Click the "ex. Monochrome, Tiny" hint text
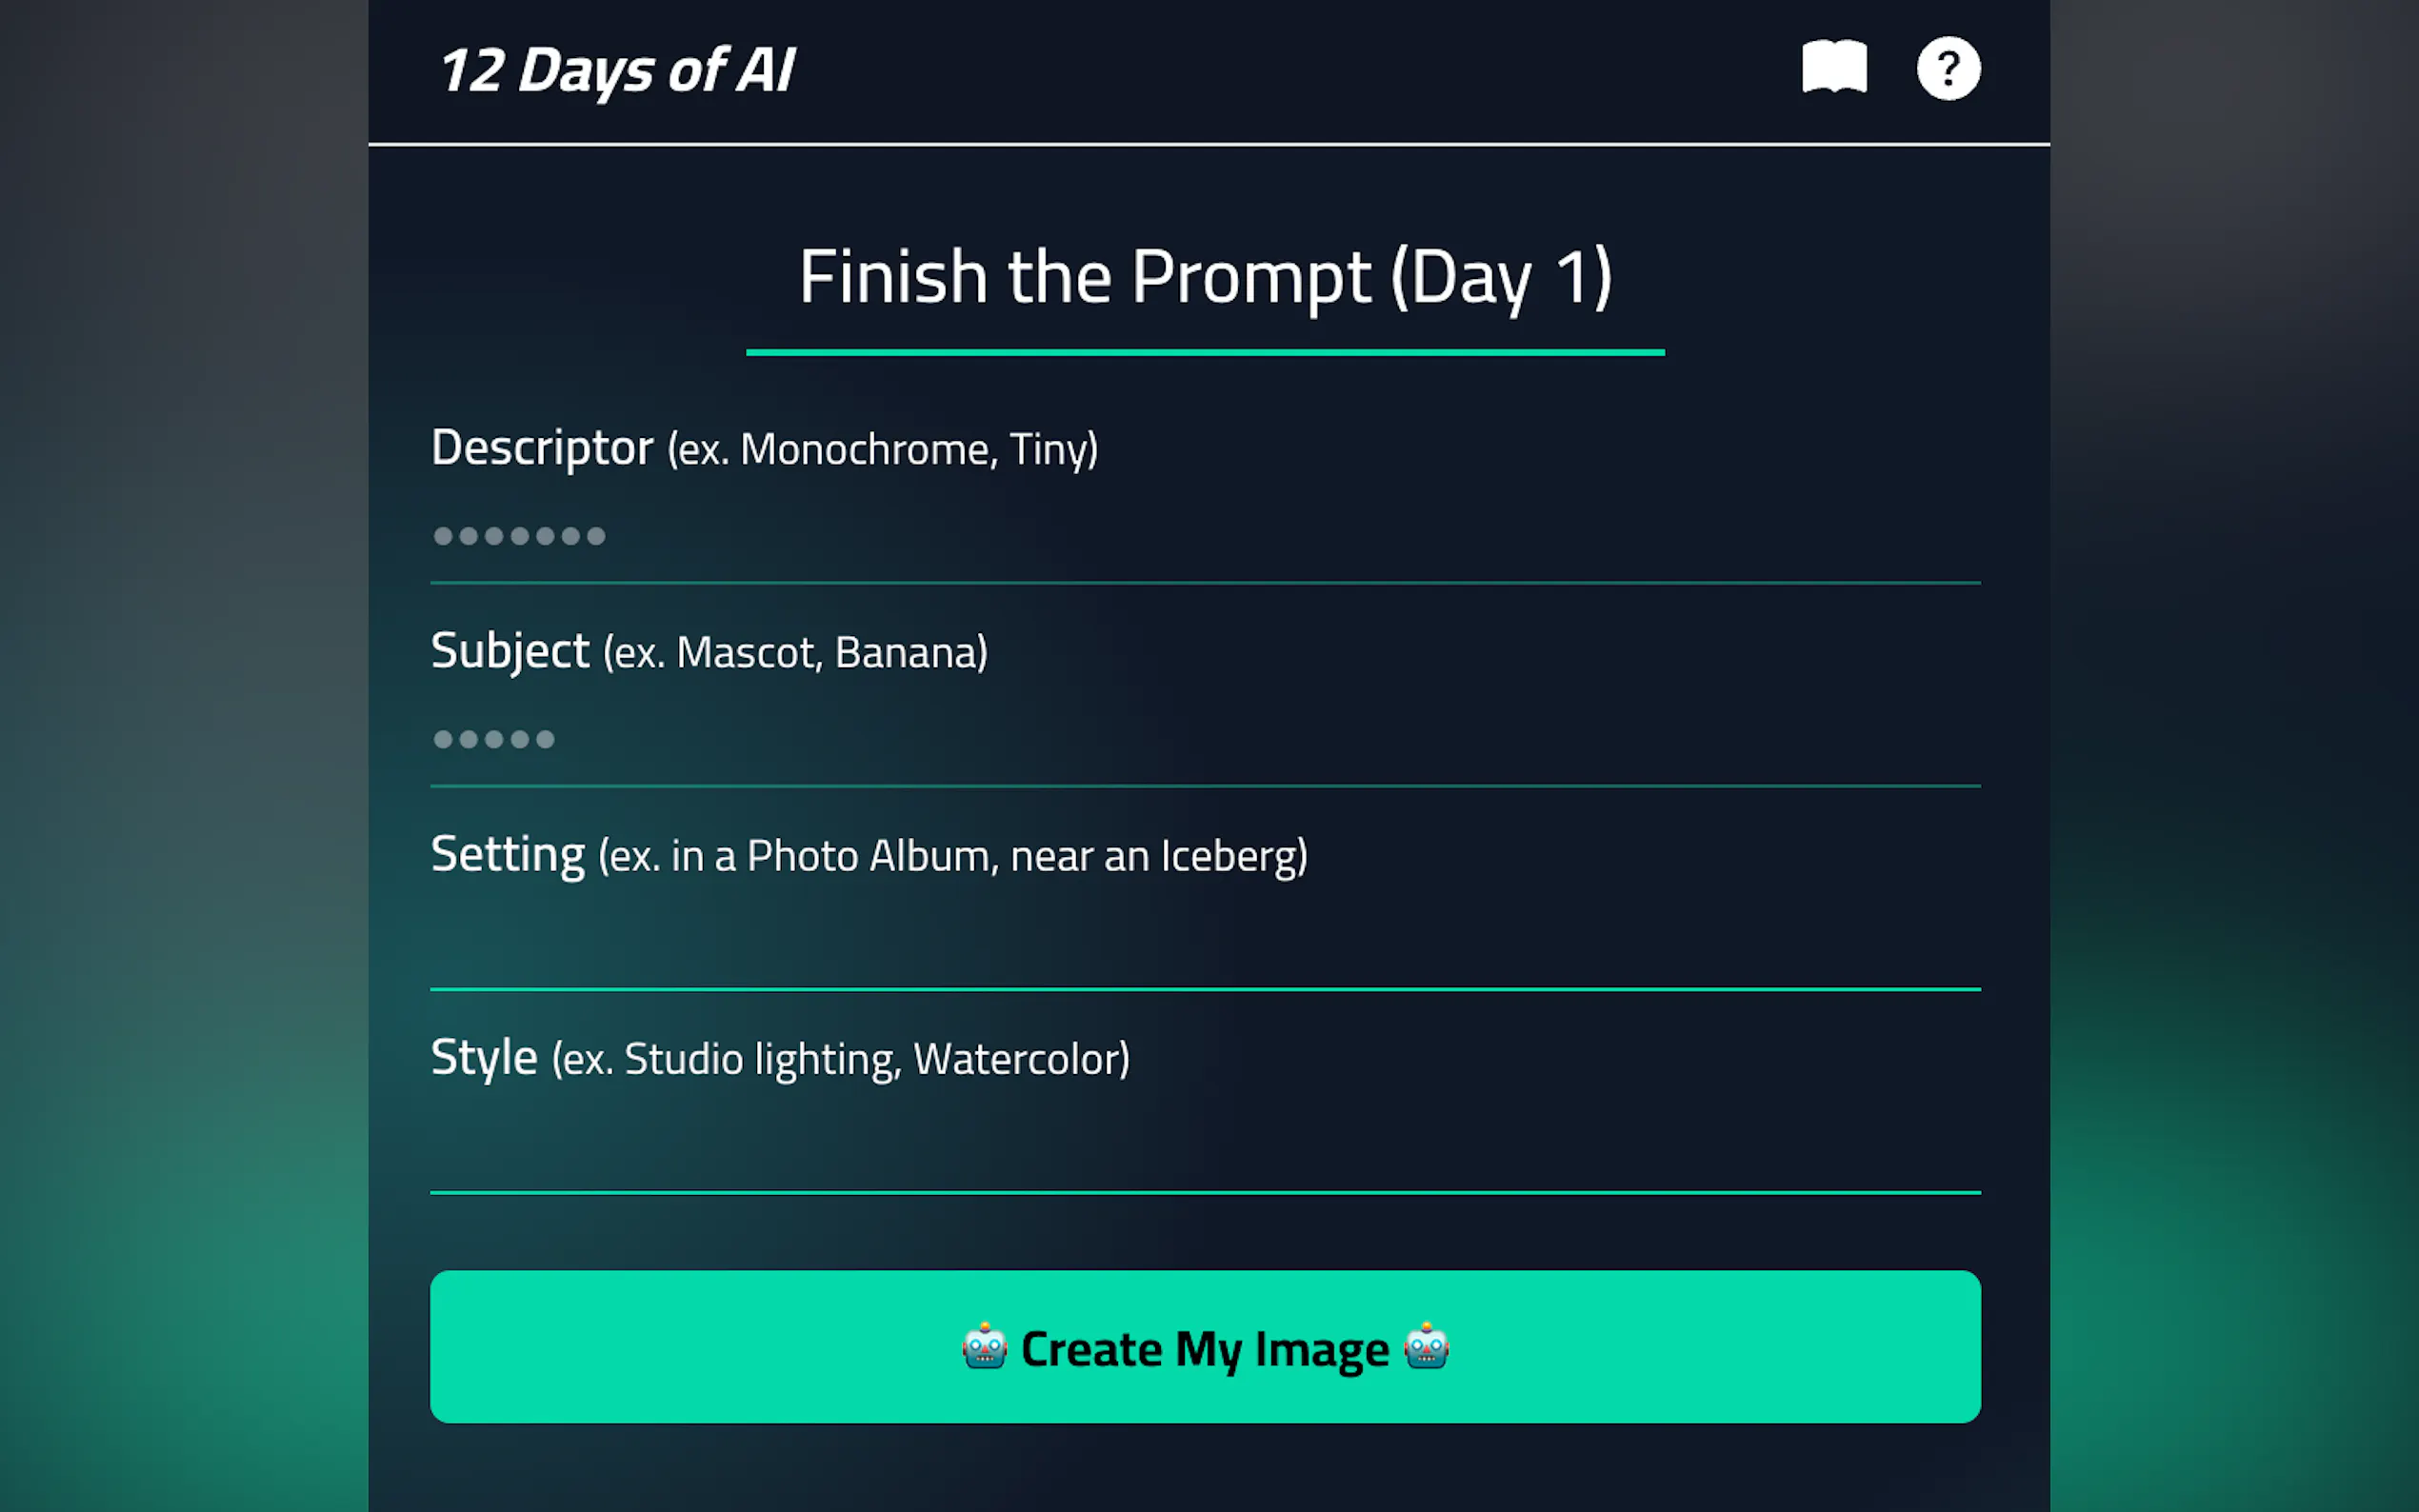The image size is (2419, 1512). pyautogui.click(x=883, y=450)
